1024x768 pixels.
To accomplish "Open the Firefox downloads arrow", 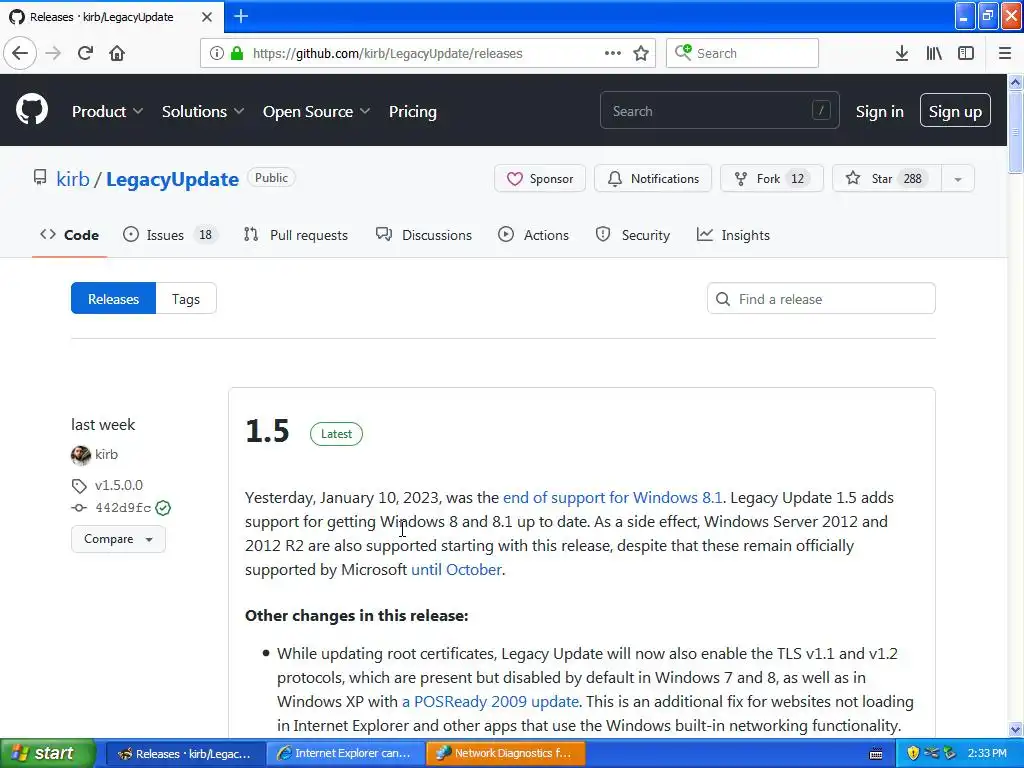I will [x=902, y=53].
